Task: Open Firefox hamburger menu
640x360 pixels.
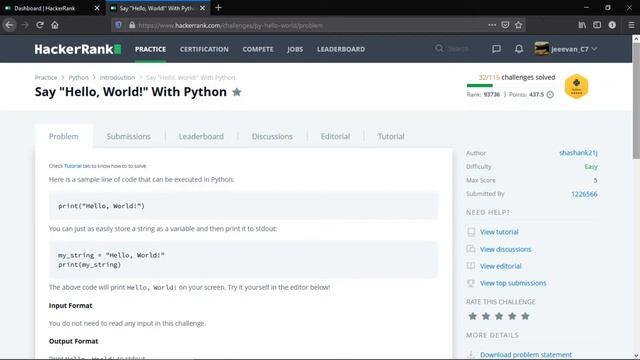Action: click(x=631, y=25)
